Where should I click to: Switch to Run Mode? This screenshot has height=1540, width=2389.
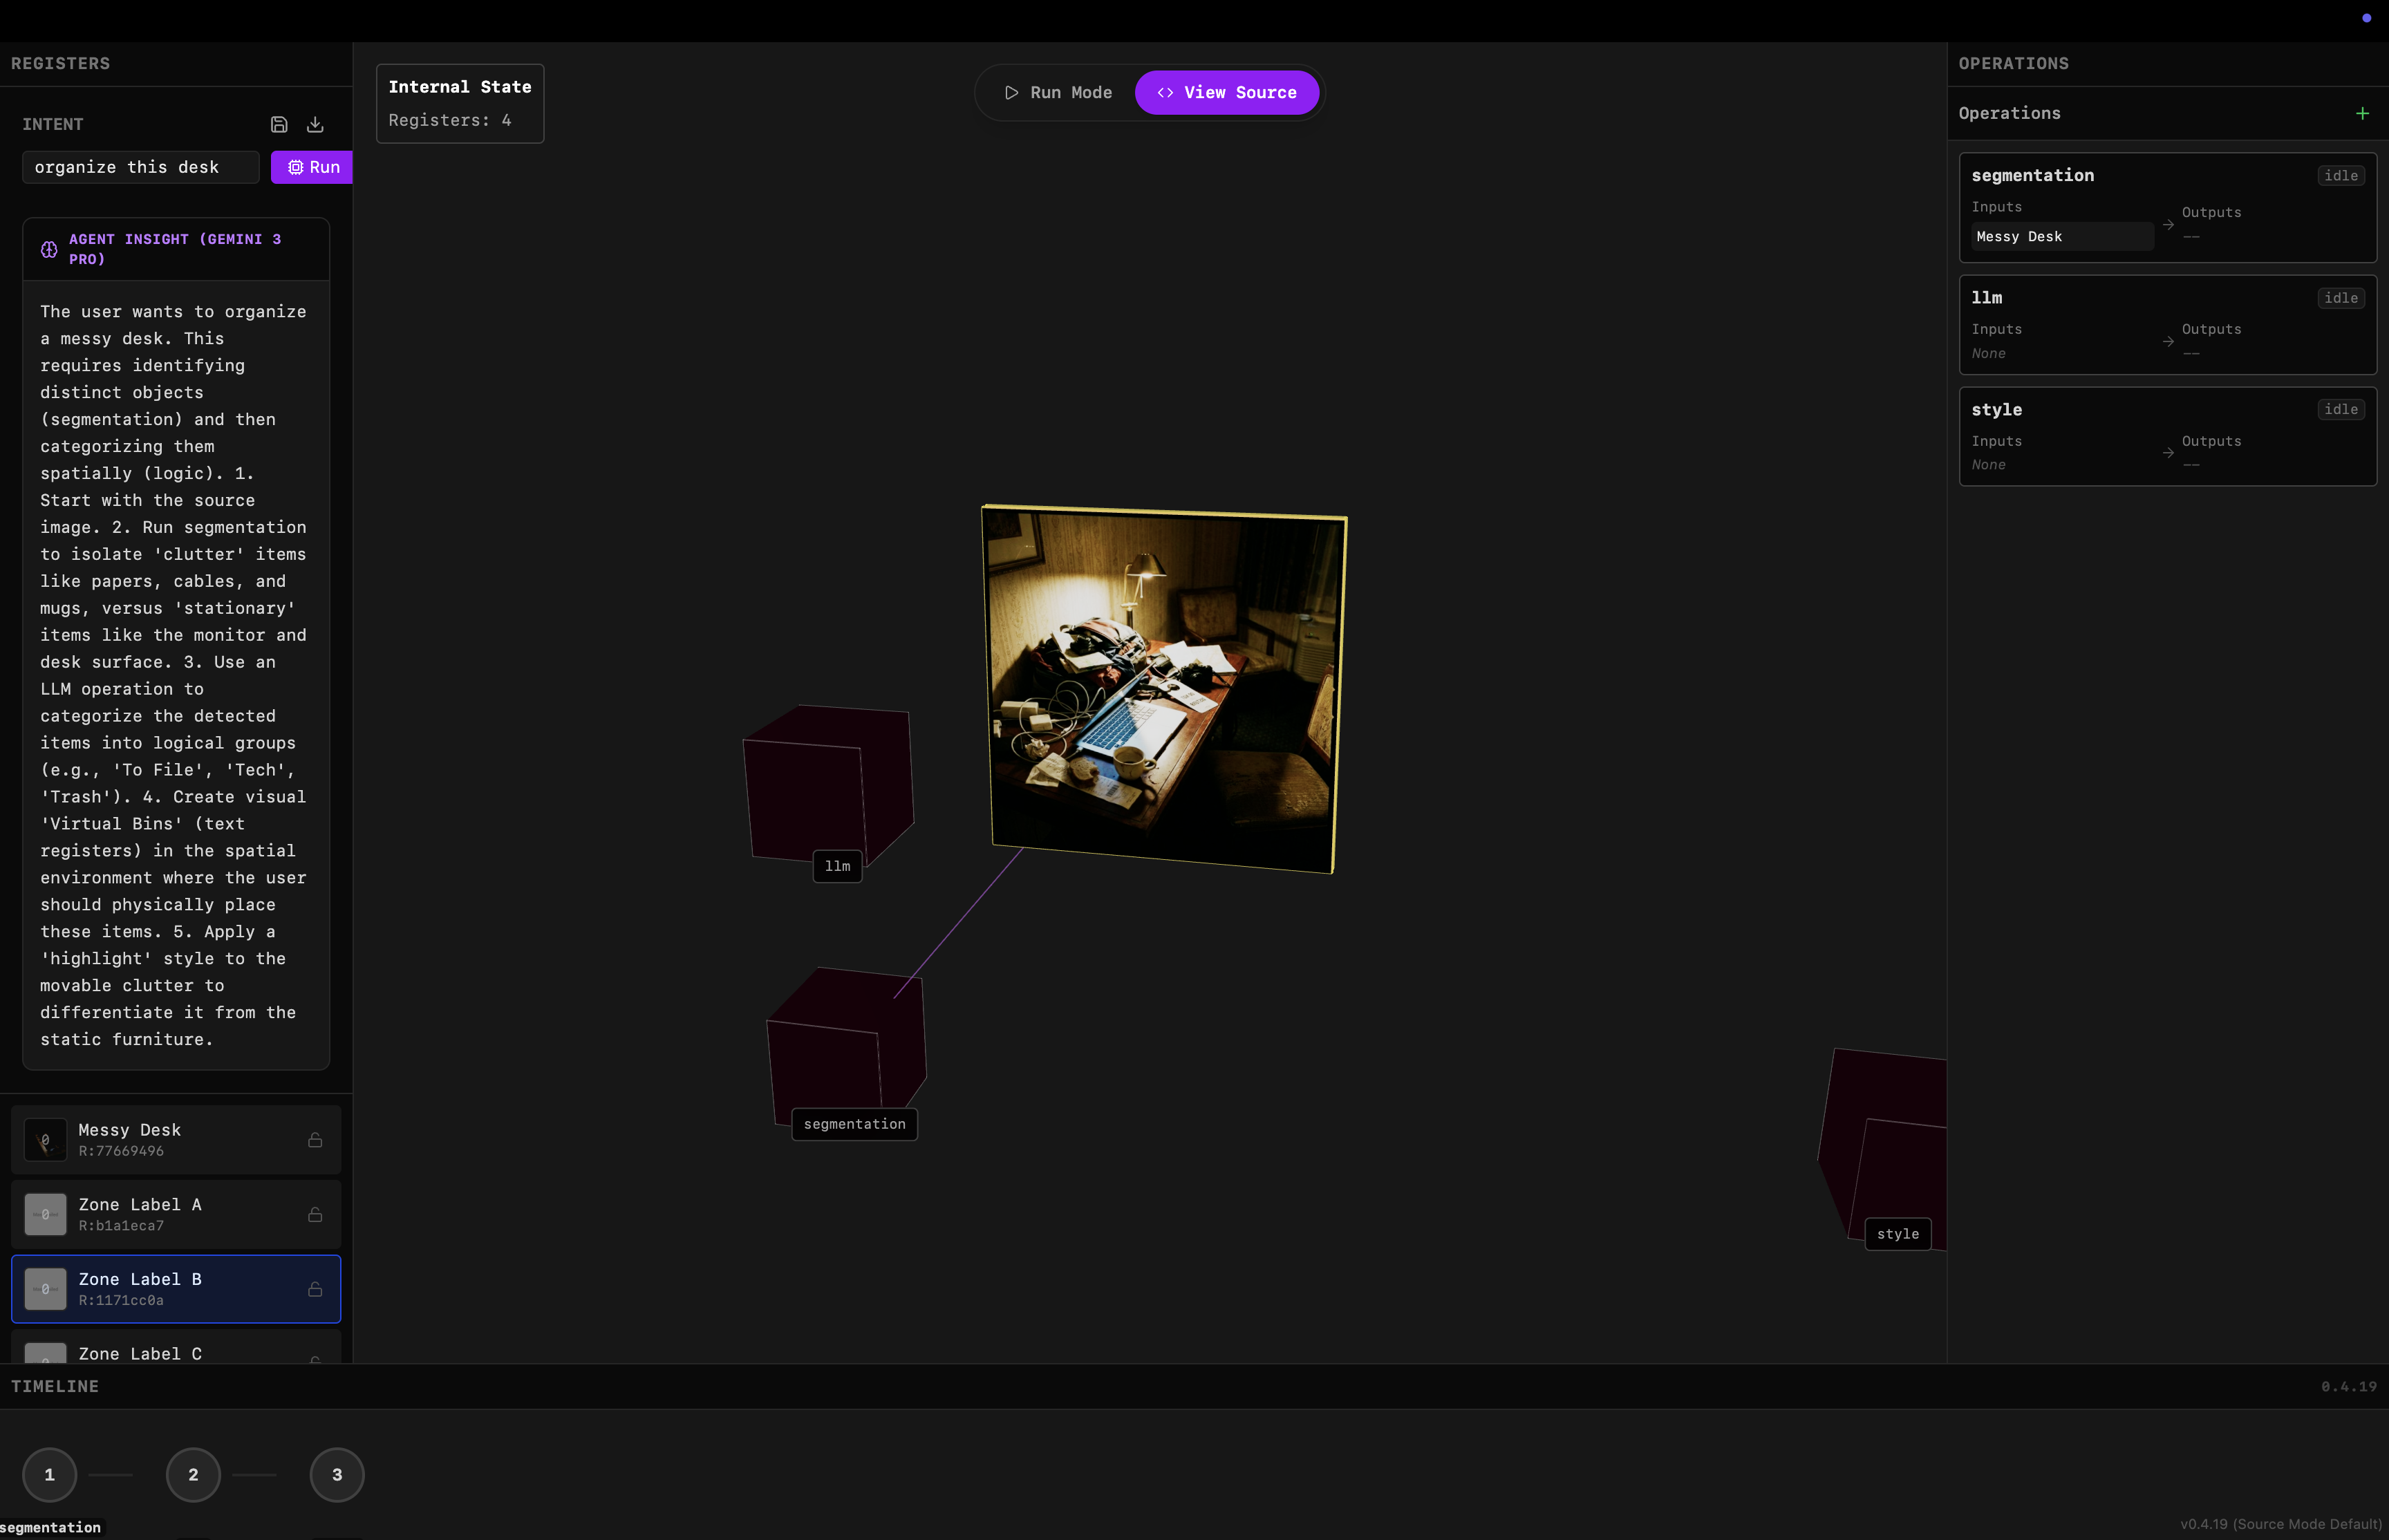pos(1058,92)
